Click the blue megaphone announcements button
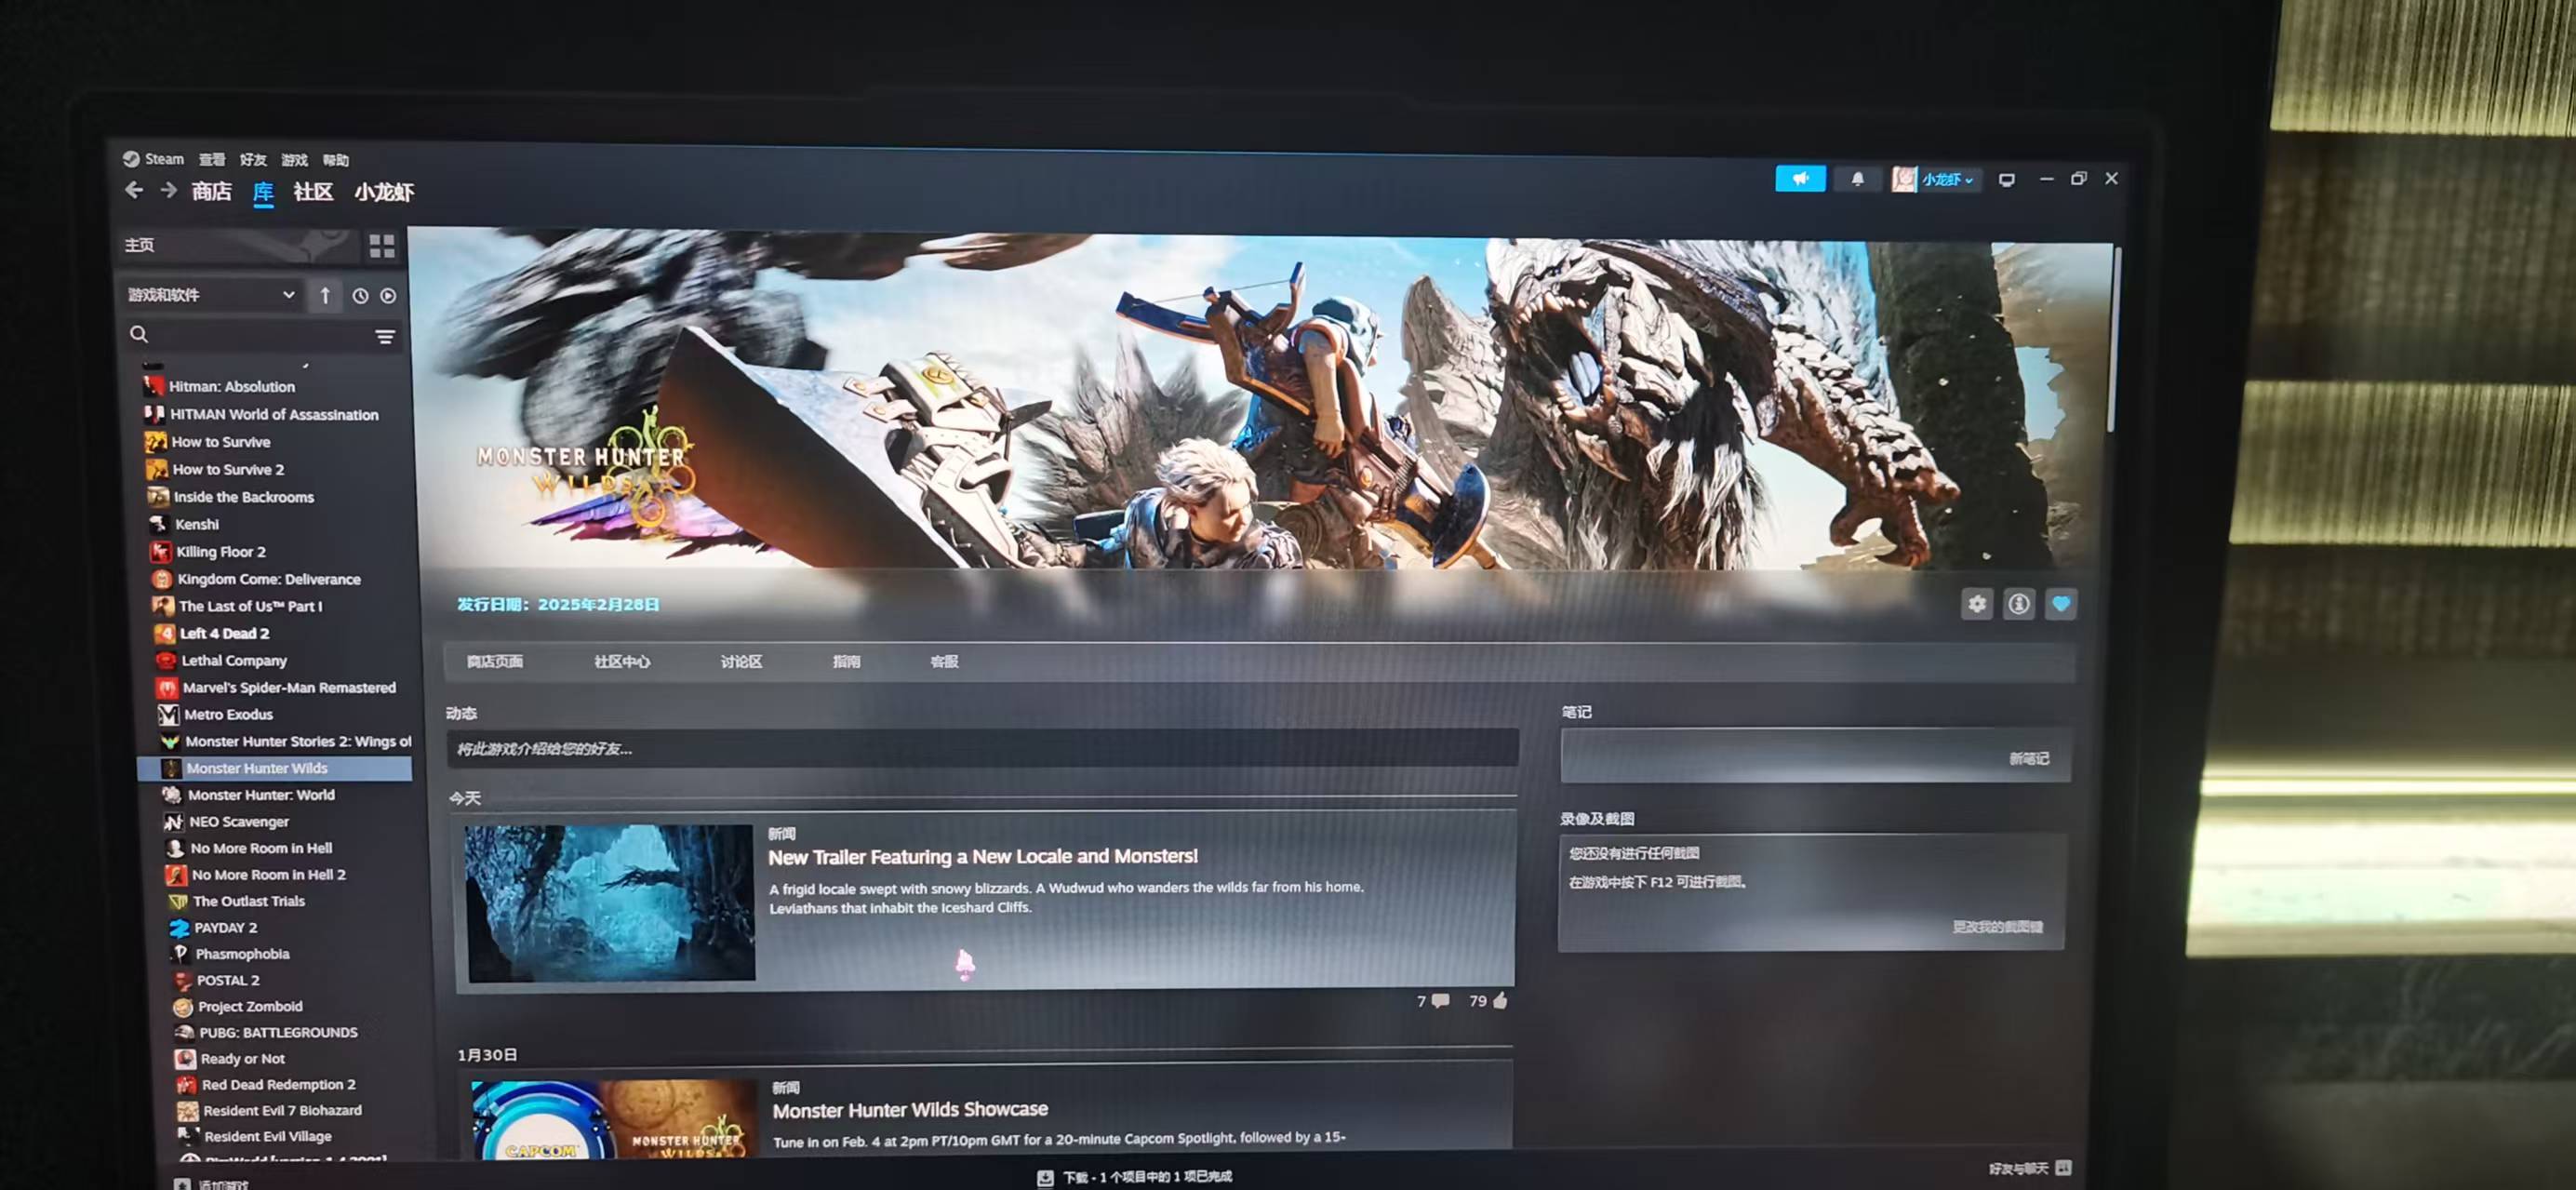Screen dimensions: 2576x1190 1800,179
